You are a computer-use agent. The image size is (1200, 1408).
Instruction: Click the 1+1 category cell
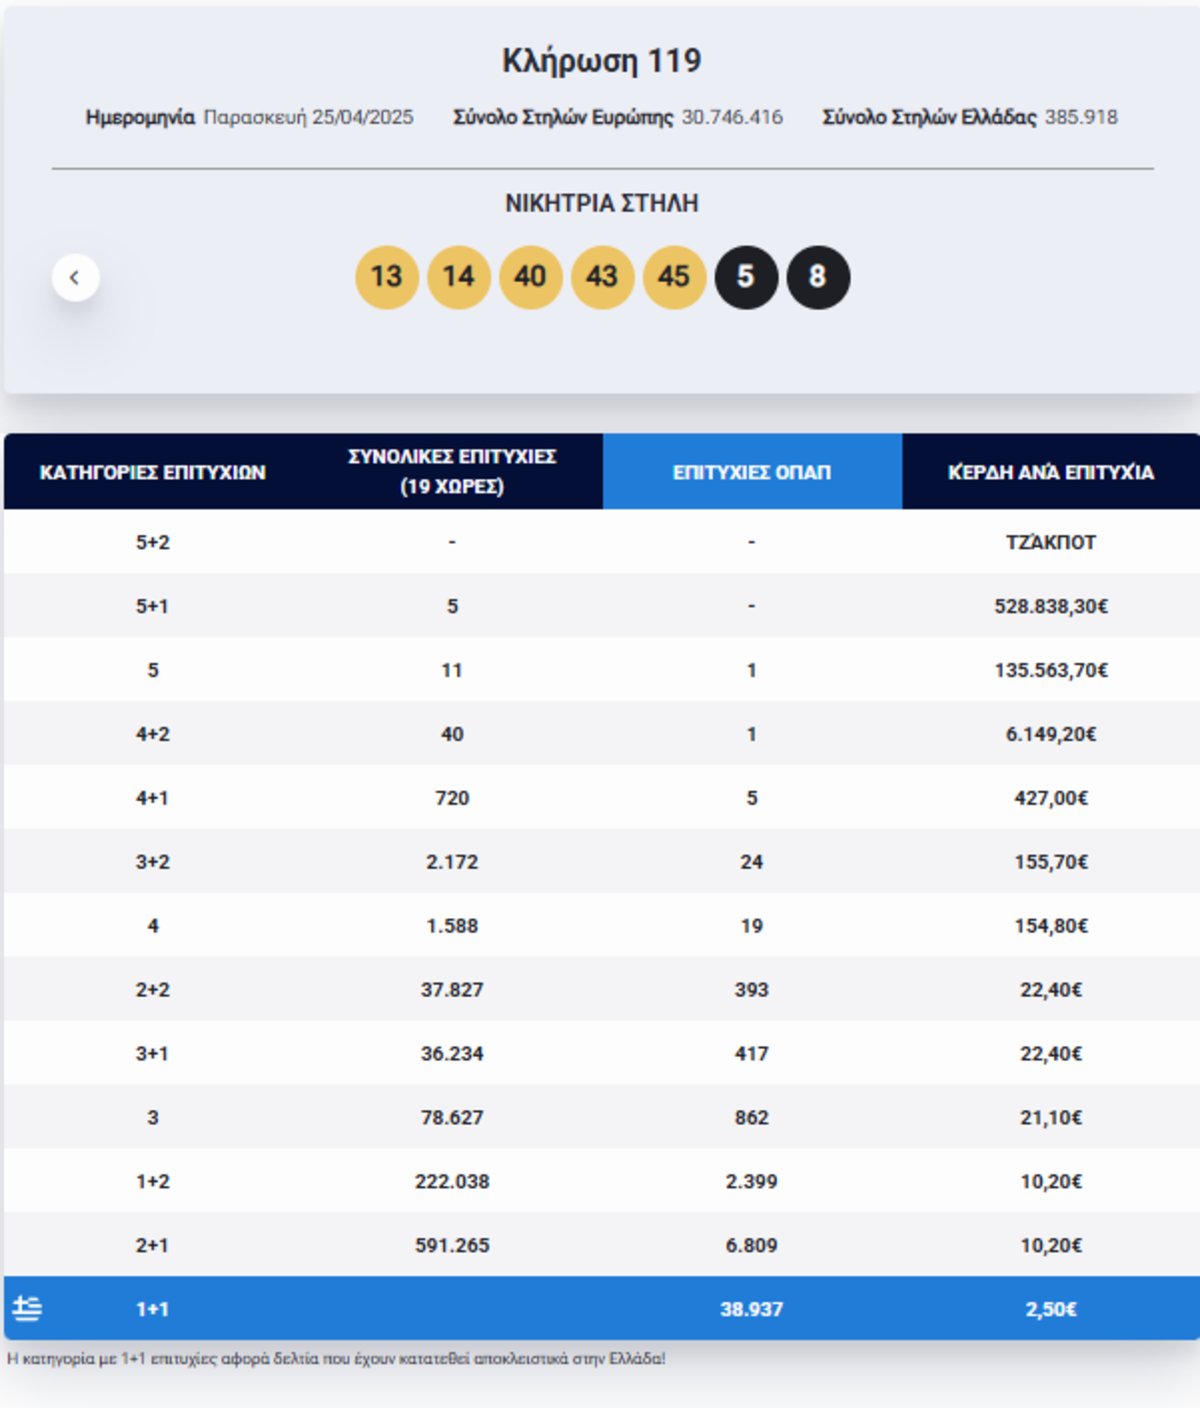coord(153,1309)
